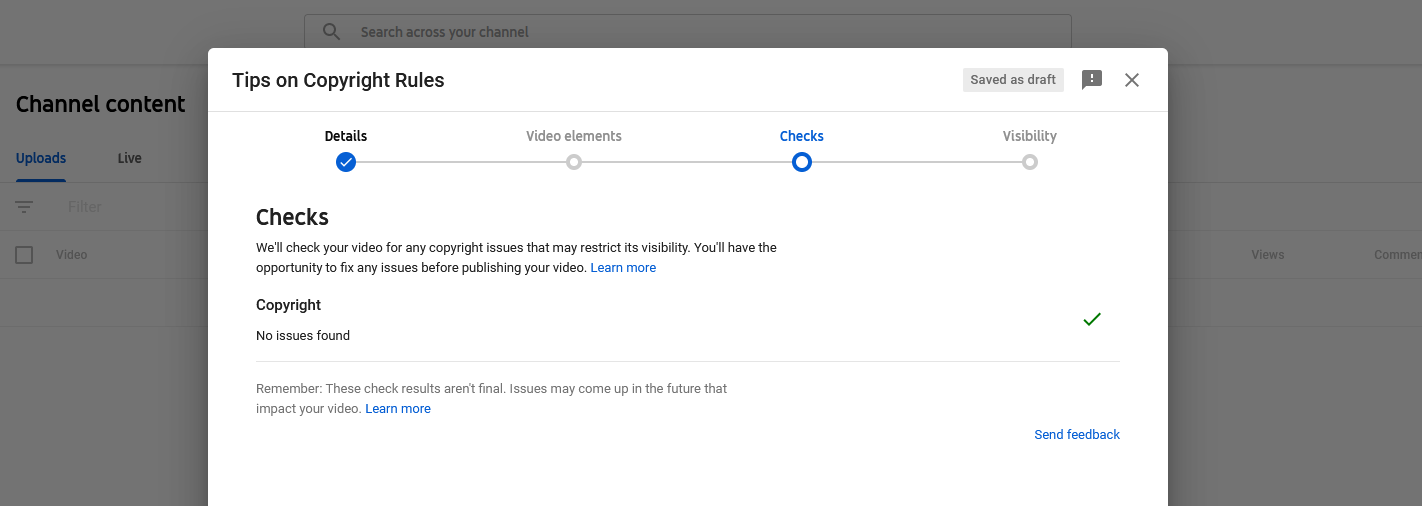Switch to the Uploads tab
Image resolution: width=1422 pixels, height=506 pixels.
(x=41, y=158)
